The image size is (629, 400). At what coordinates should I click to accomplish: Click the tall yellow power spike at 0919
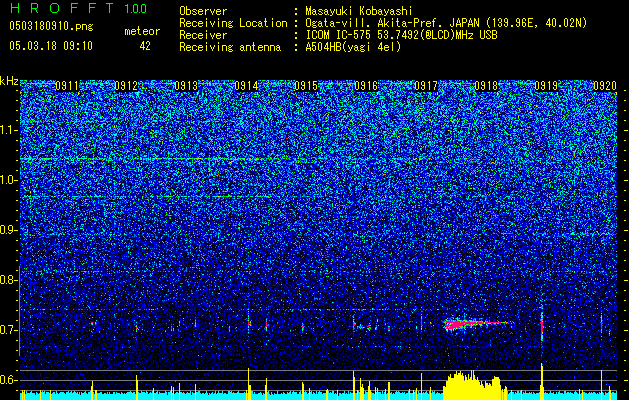coord(542,381)
